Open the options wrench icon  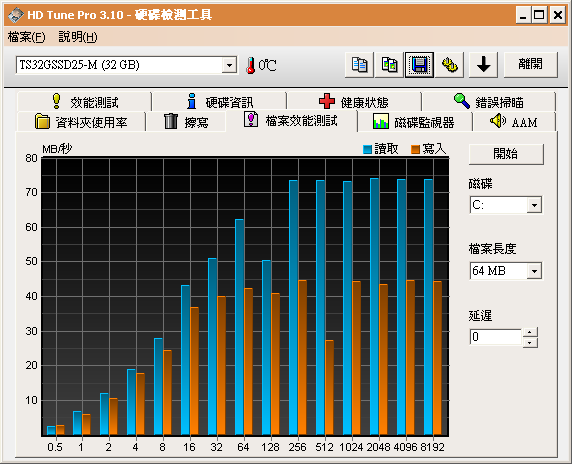pyautogui.click(x=450, y=65)
